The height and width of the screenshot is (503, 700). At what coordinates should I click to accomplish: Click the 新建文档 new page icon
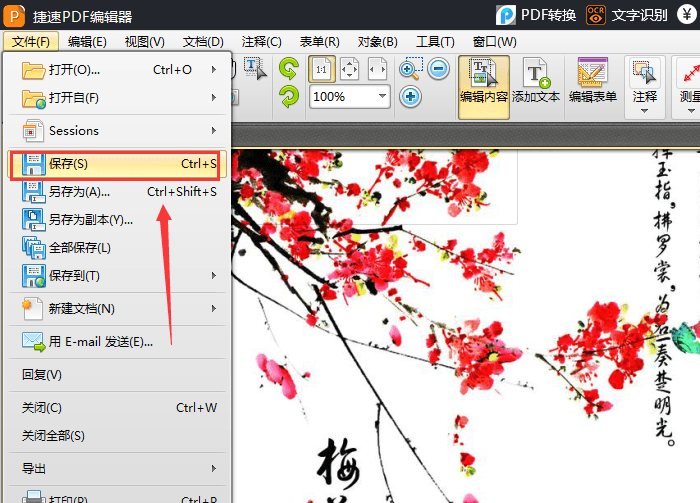33,309
